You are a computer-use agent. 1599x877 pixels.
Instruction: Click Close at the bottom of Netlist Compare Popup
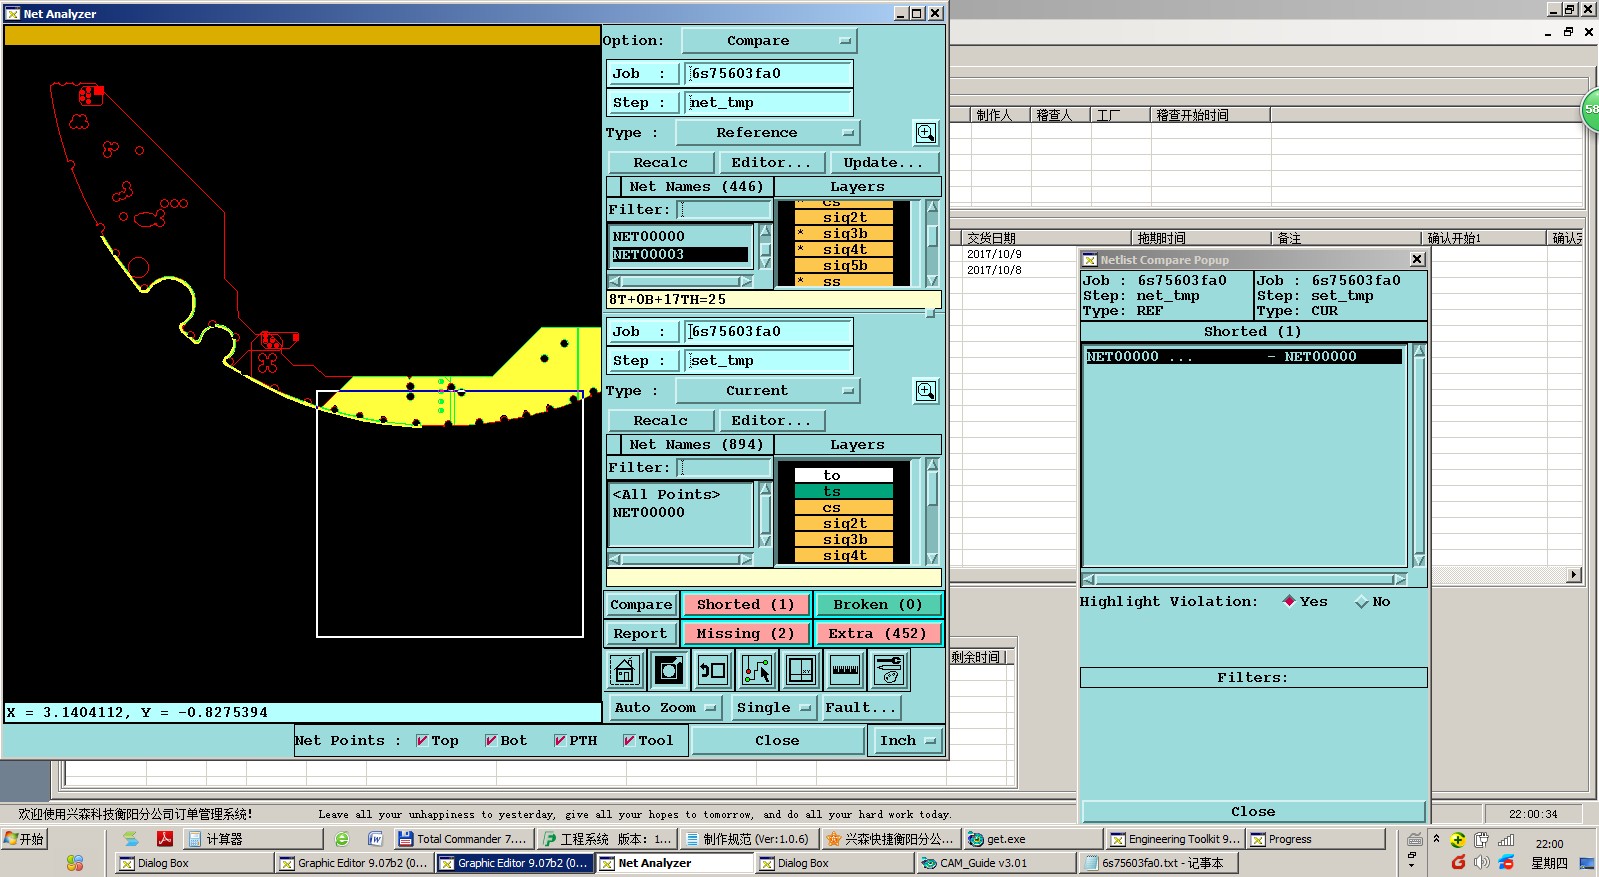click(x=1253, y=812)
